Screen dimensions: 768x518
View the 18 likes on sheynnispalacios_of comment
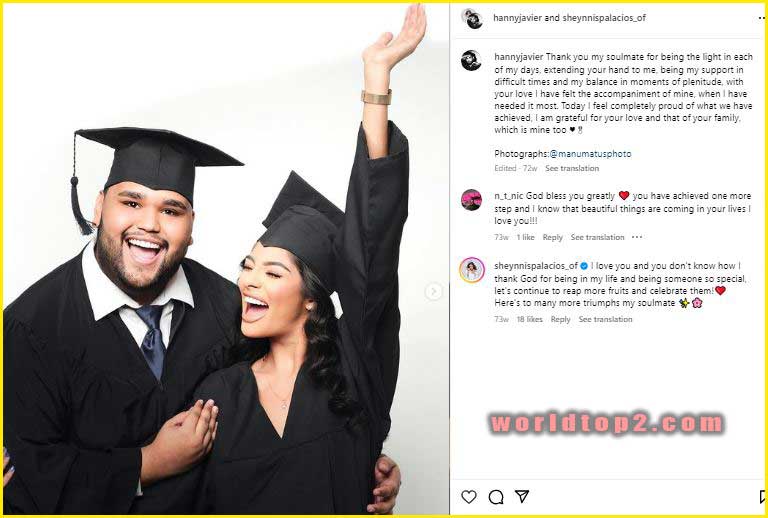click(x=529, y=319)
